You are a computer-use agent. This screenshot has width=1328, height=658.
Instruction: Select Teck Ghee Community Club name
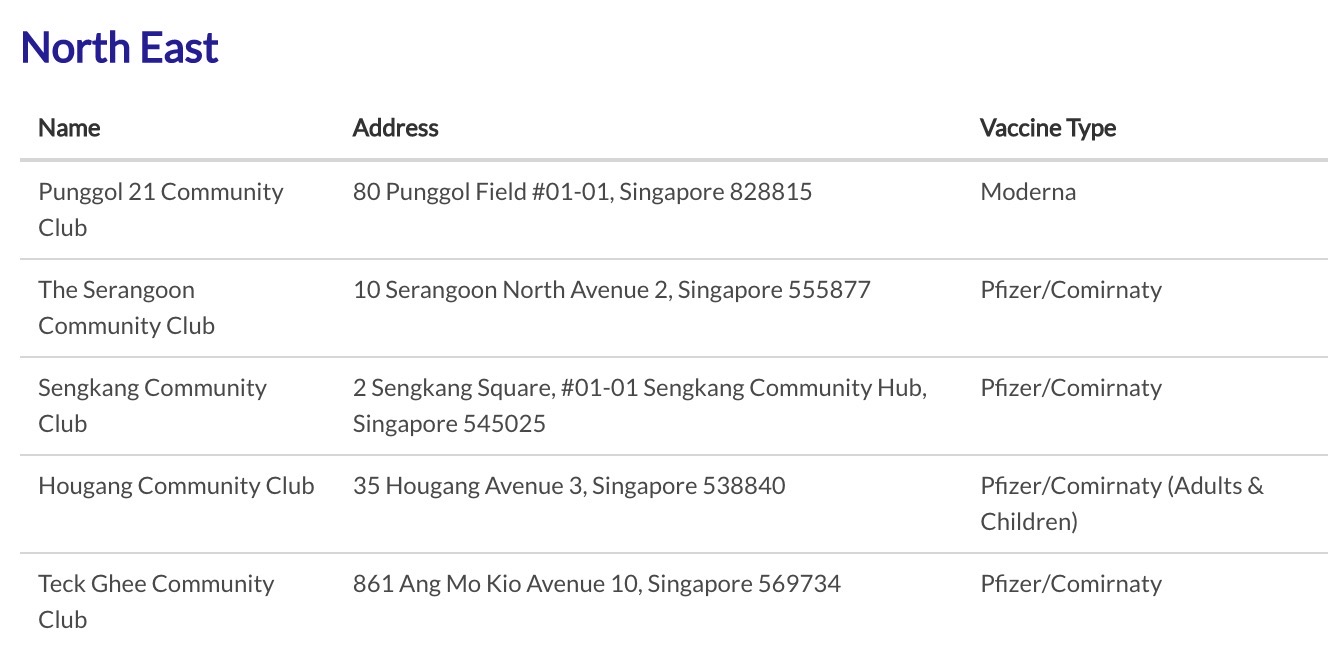pos(156,601)
